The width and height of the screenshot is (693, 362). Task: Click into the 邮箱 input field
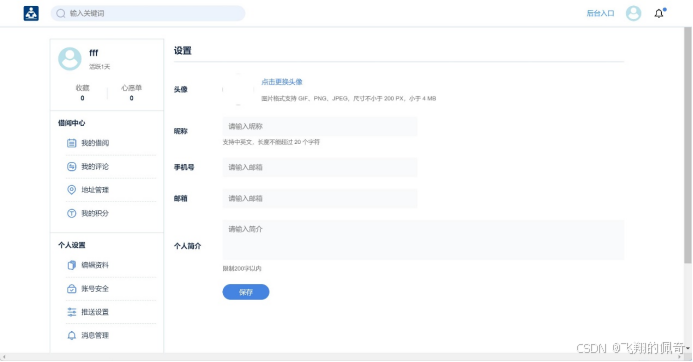[x=320, y=198]
